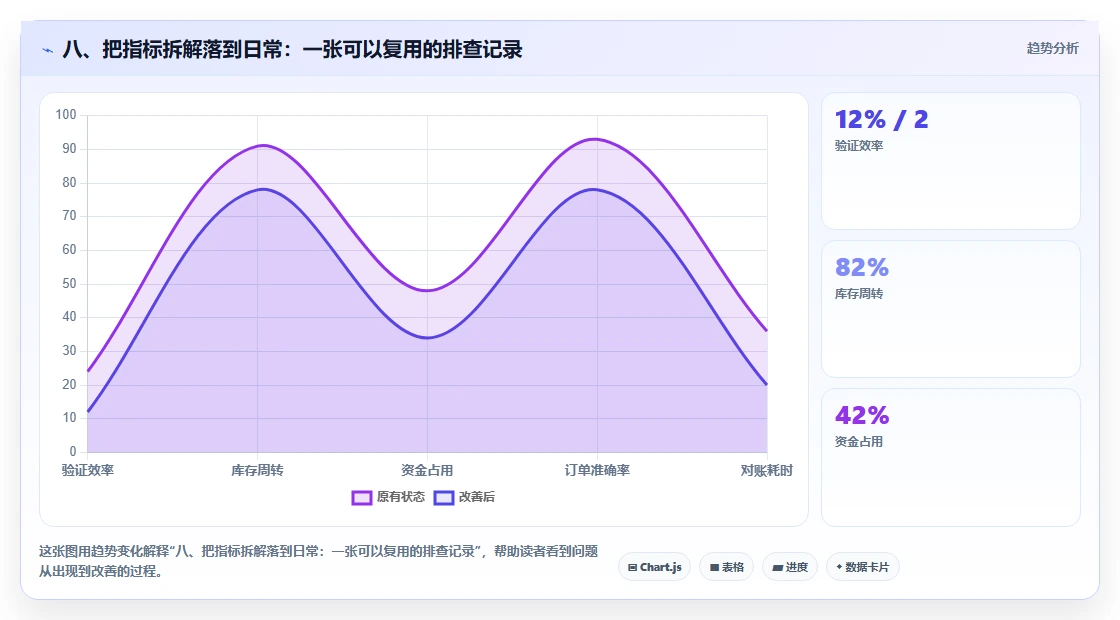Screen dimensions: 1120x620
Task: Click the 资金占用 x-axis label
Action: 427,471
